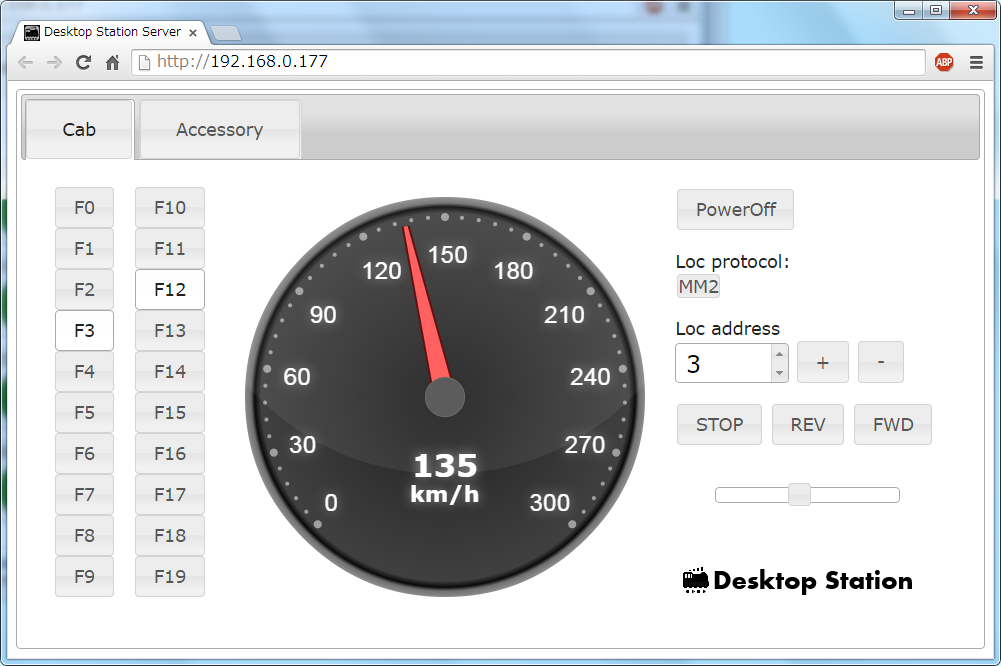Toggle function F8

coord(84,535)
